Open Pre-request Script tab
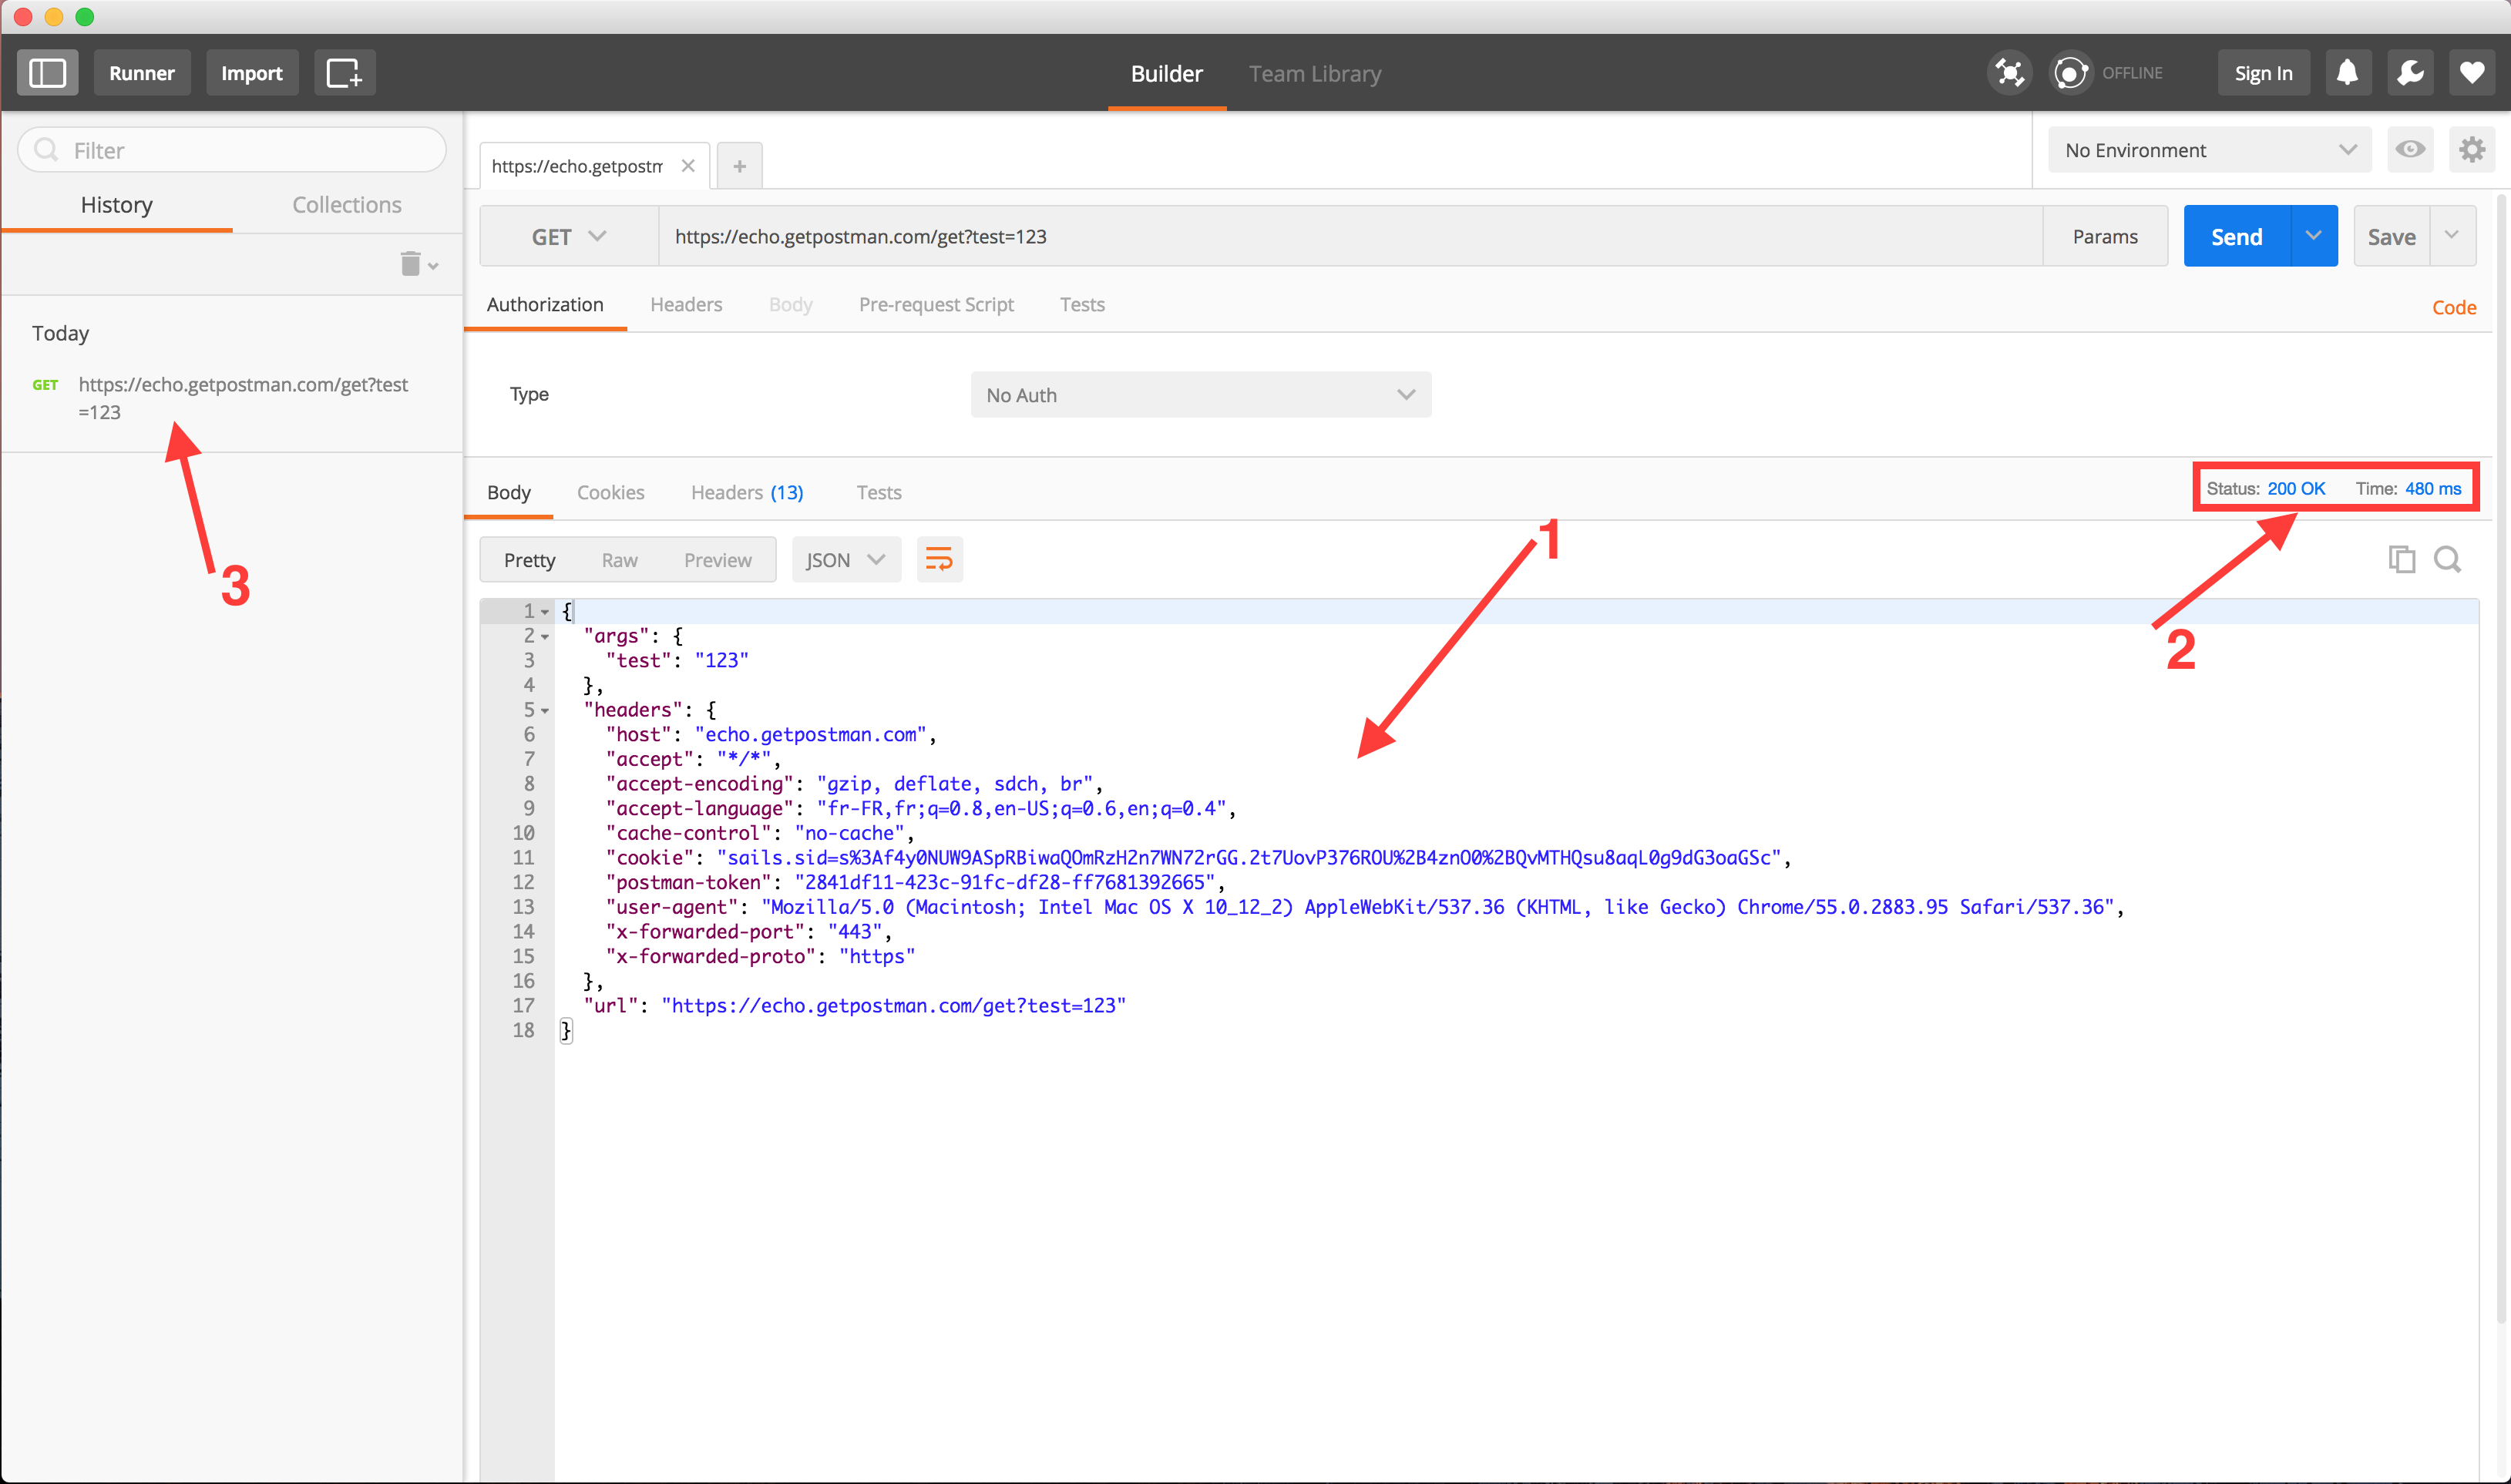 click(x=936, y=305)
